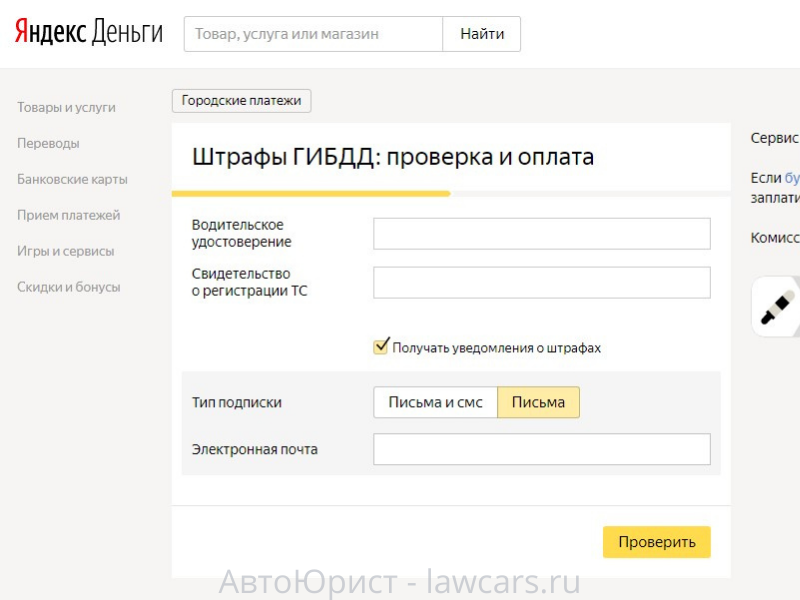Screen dimensions: 800x600
Task: Focus the Электронная почта input field
Action: [x=542, y=449]
